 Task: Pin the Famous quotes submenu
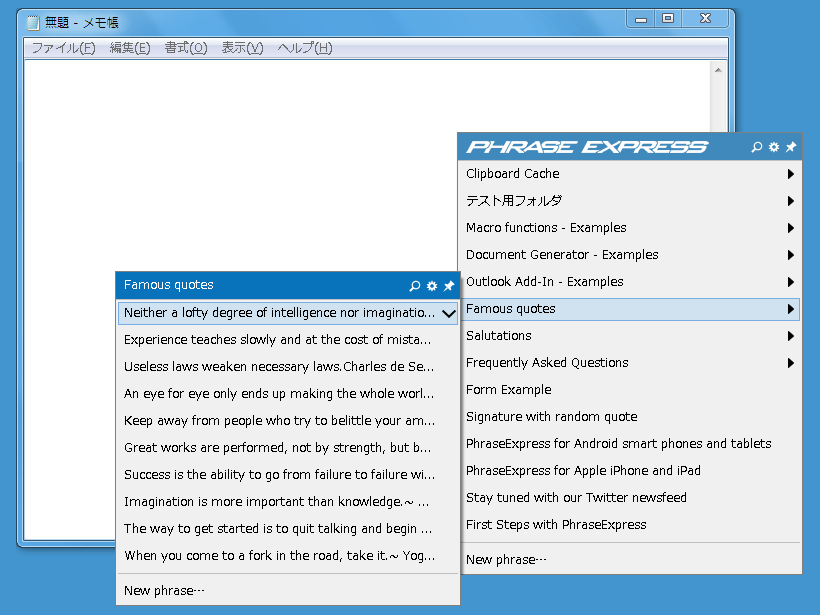(449, 286)
